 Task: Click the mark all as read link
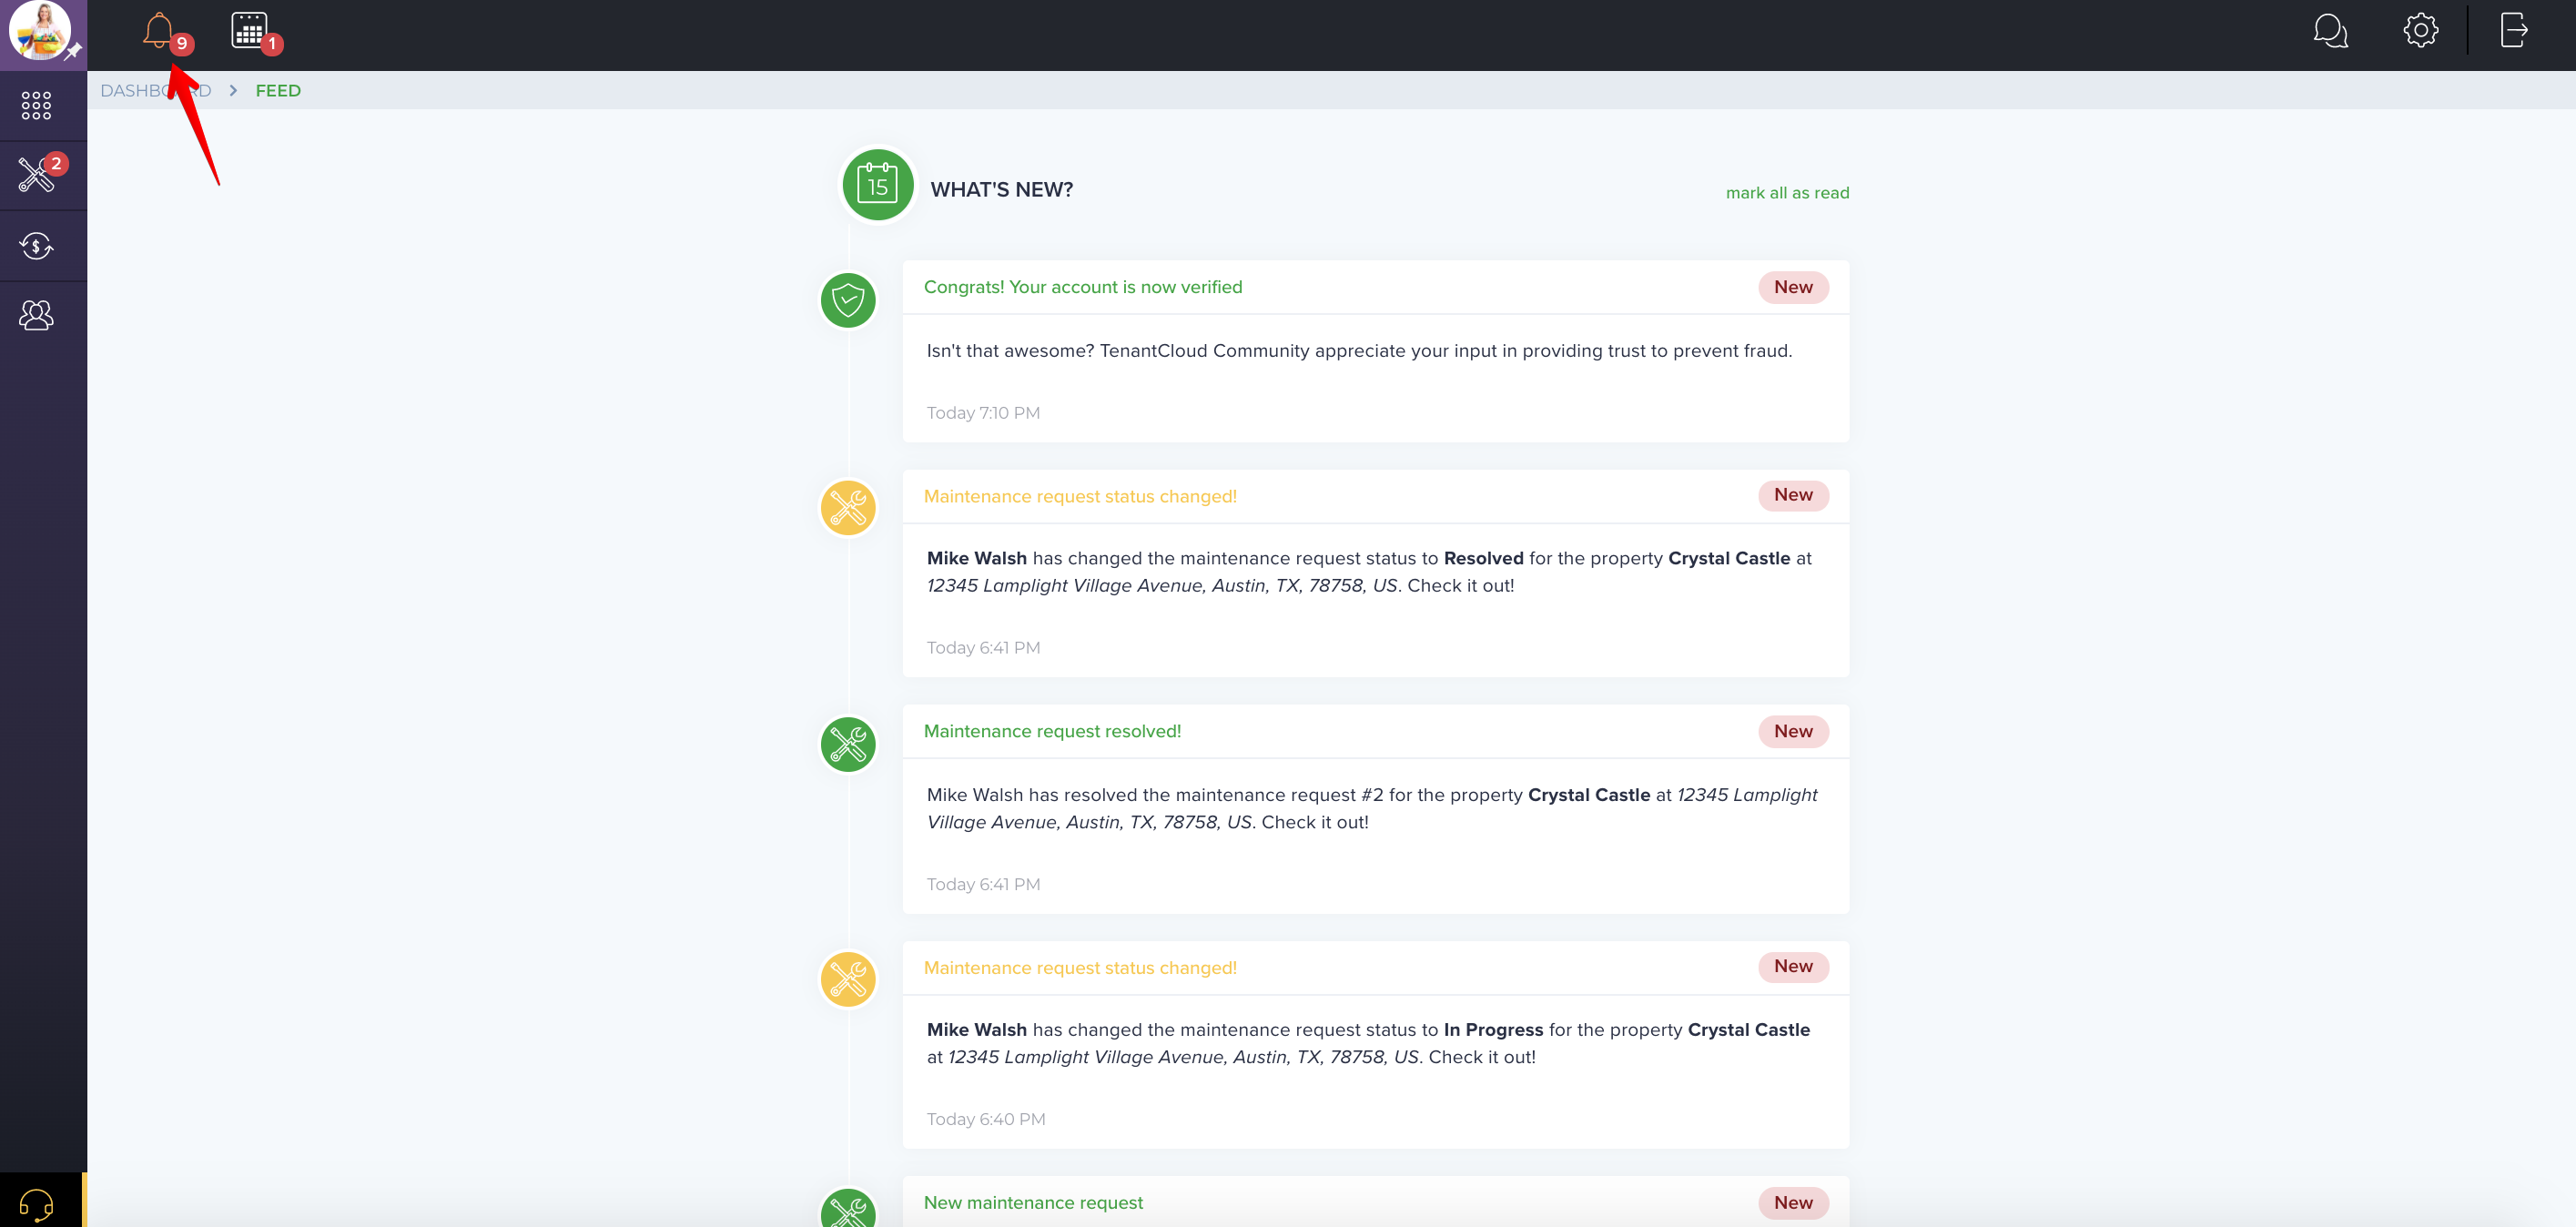(1787, 193)
